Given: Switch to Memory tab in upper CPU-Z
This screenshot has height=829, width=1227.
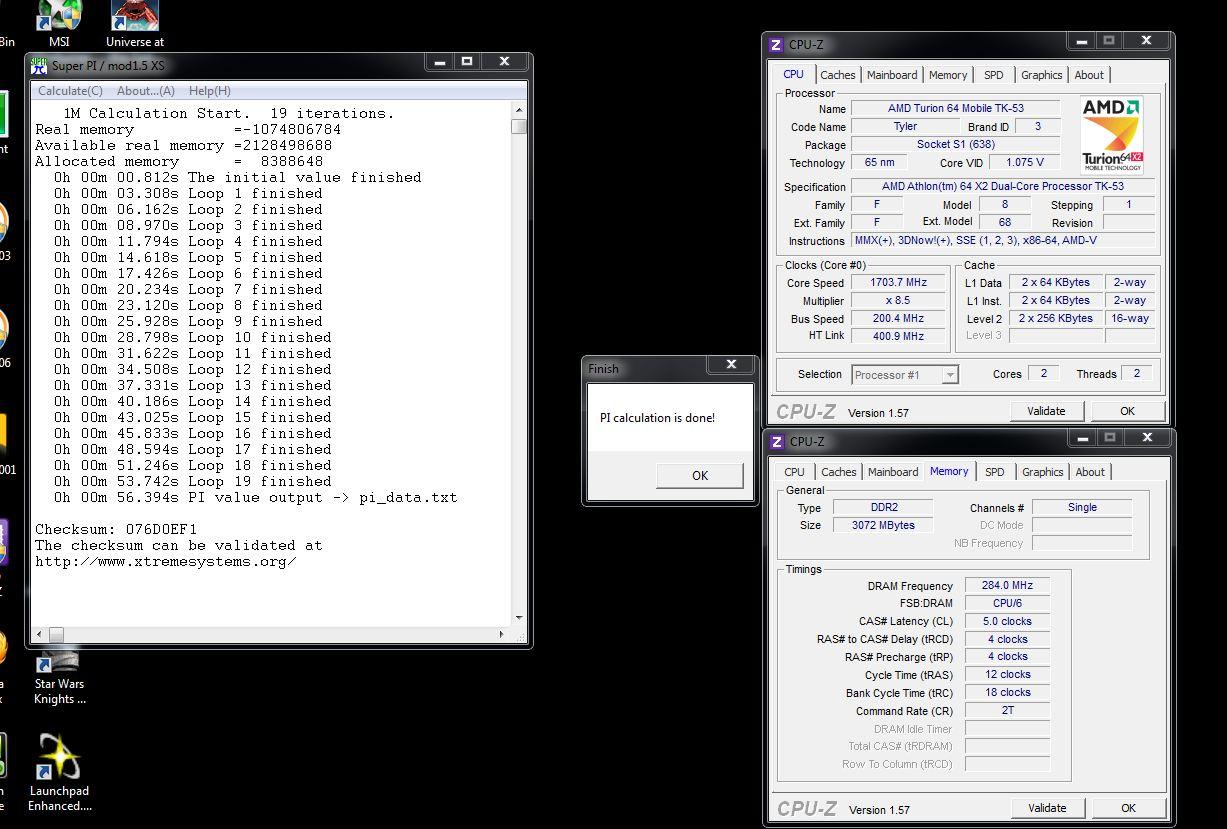Looking at the screenshot, I should click(x=948, y=75).
